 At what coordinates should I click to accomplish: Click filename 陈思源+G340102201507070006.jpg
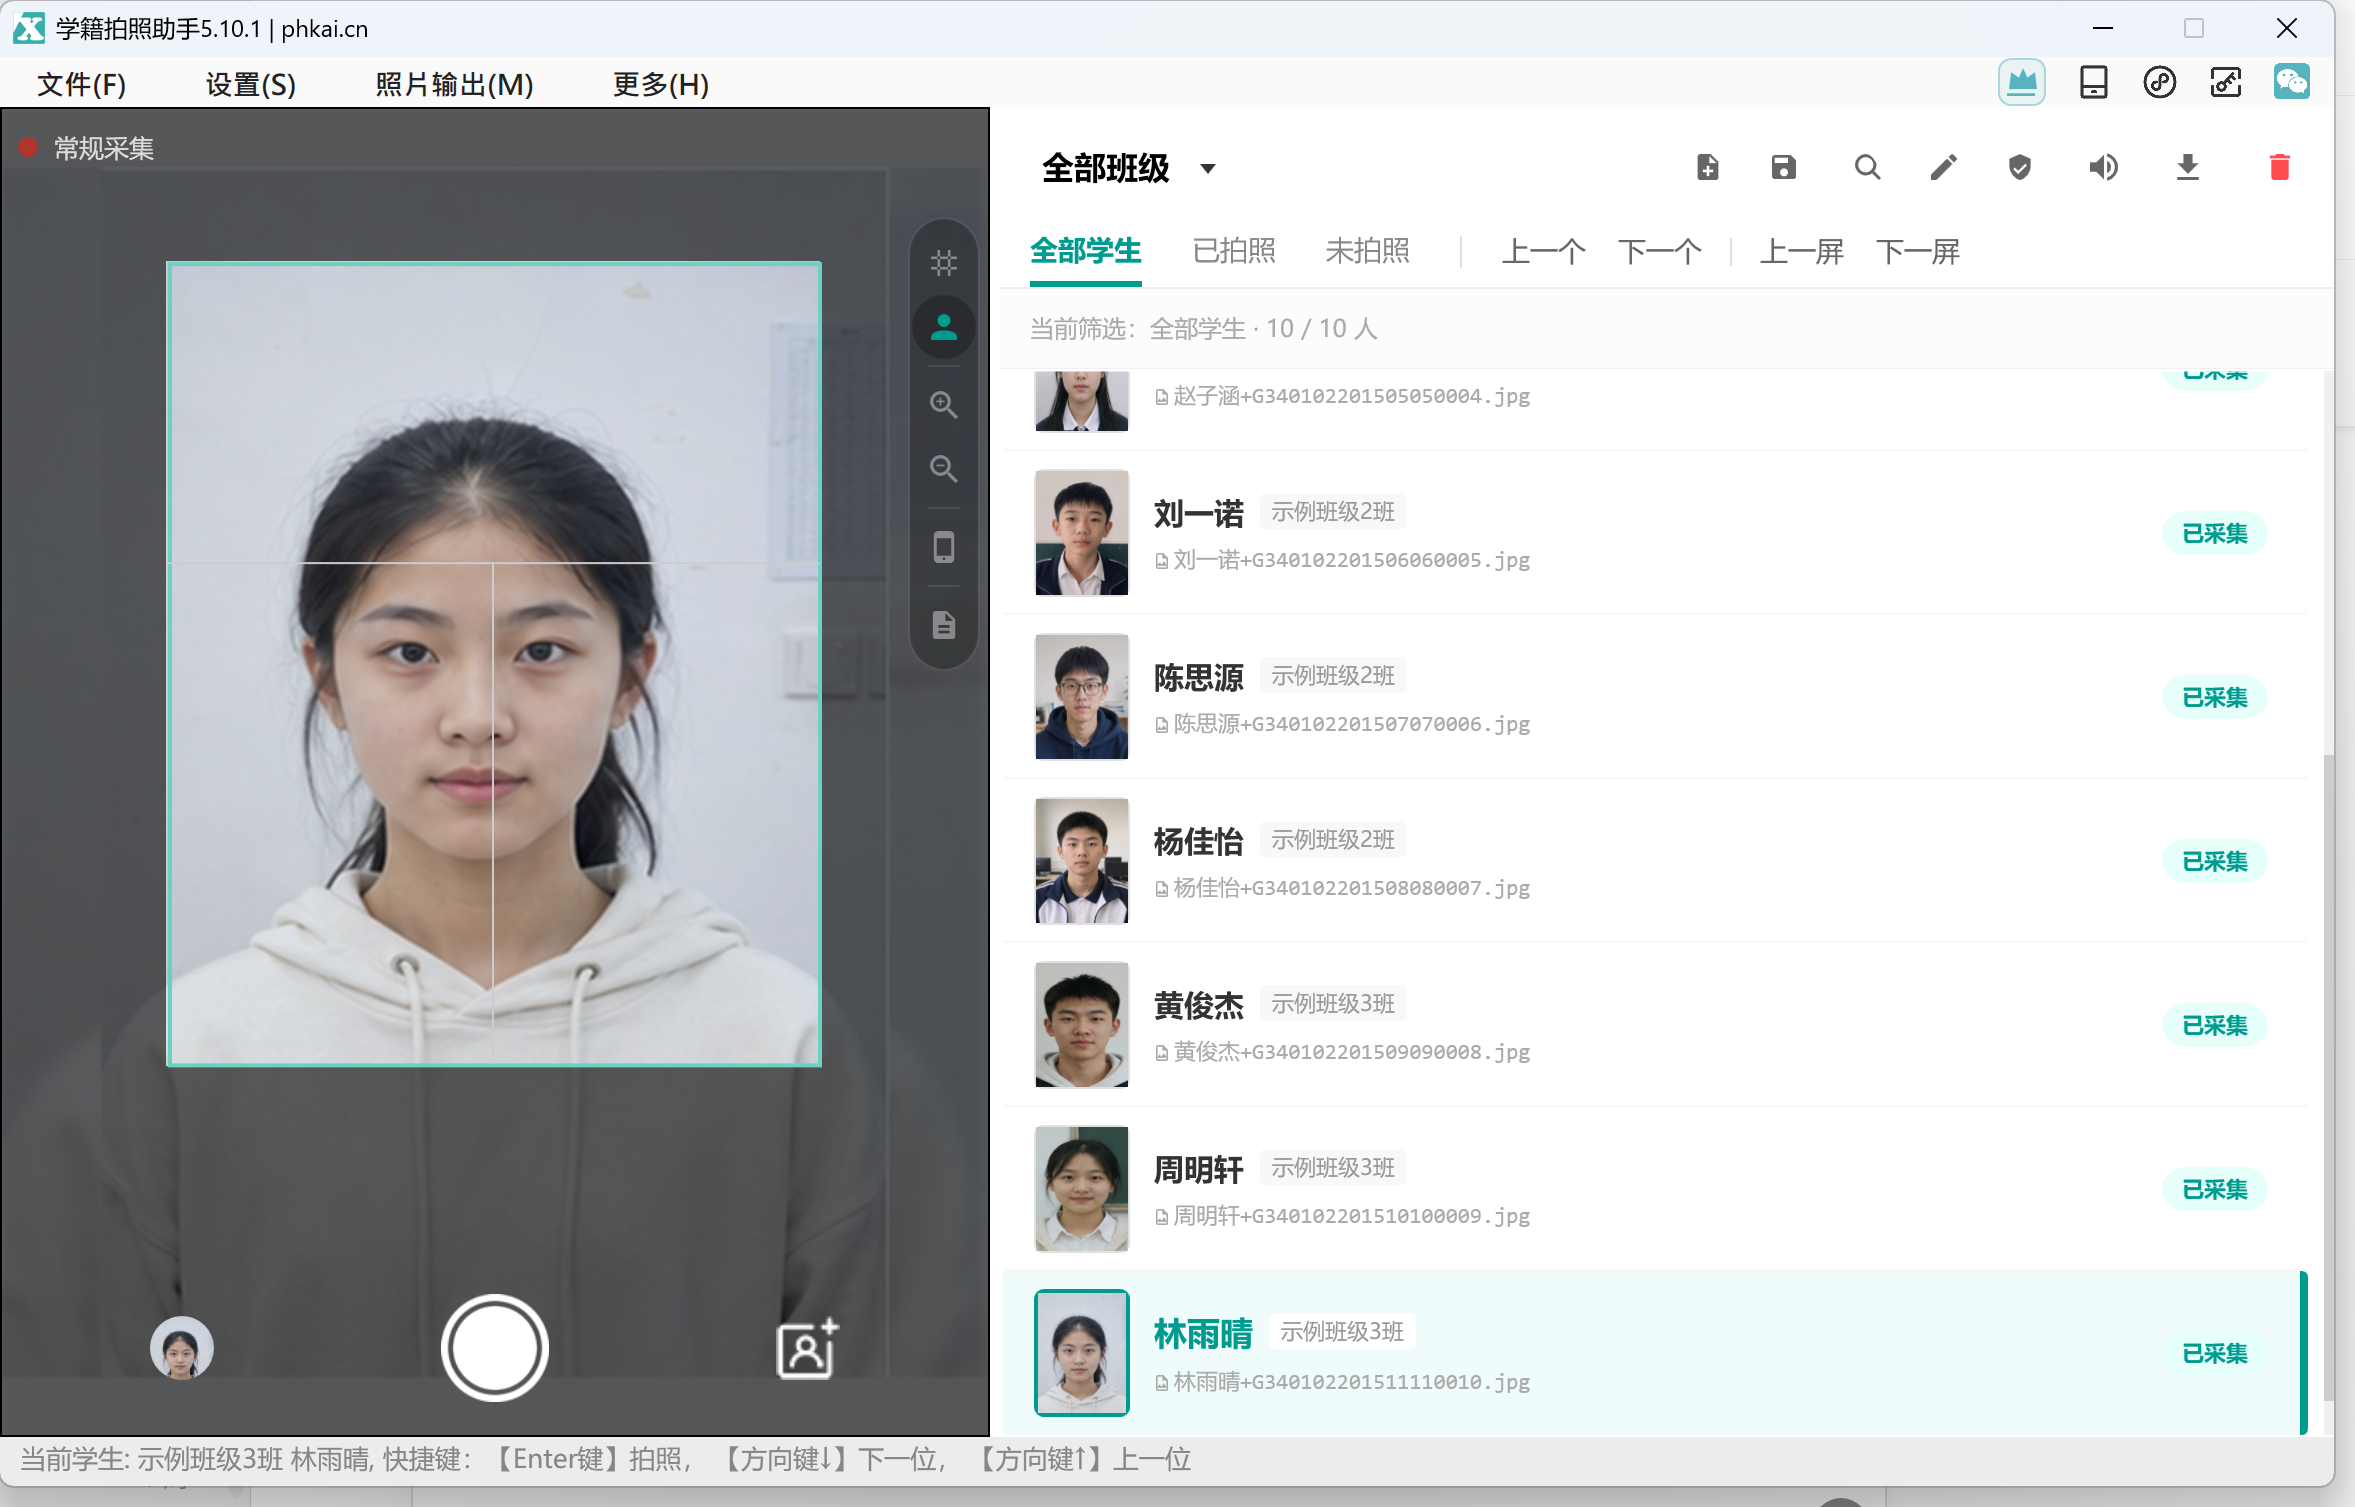tap(1351, 724)
